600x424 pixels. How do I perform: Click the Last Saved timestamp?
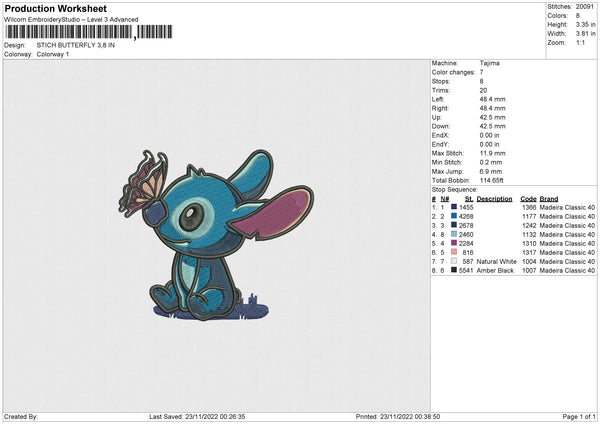coord(197,417)
